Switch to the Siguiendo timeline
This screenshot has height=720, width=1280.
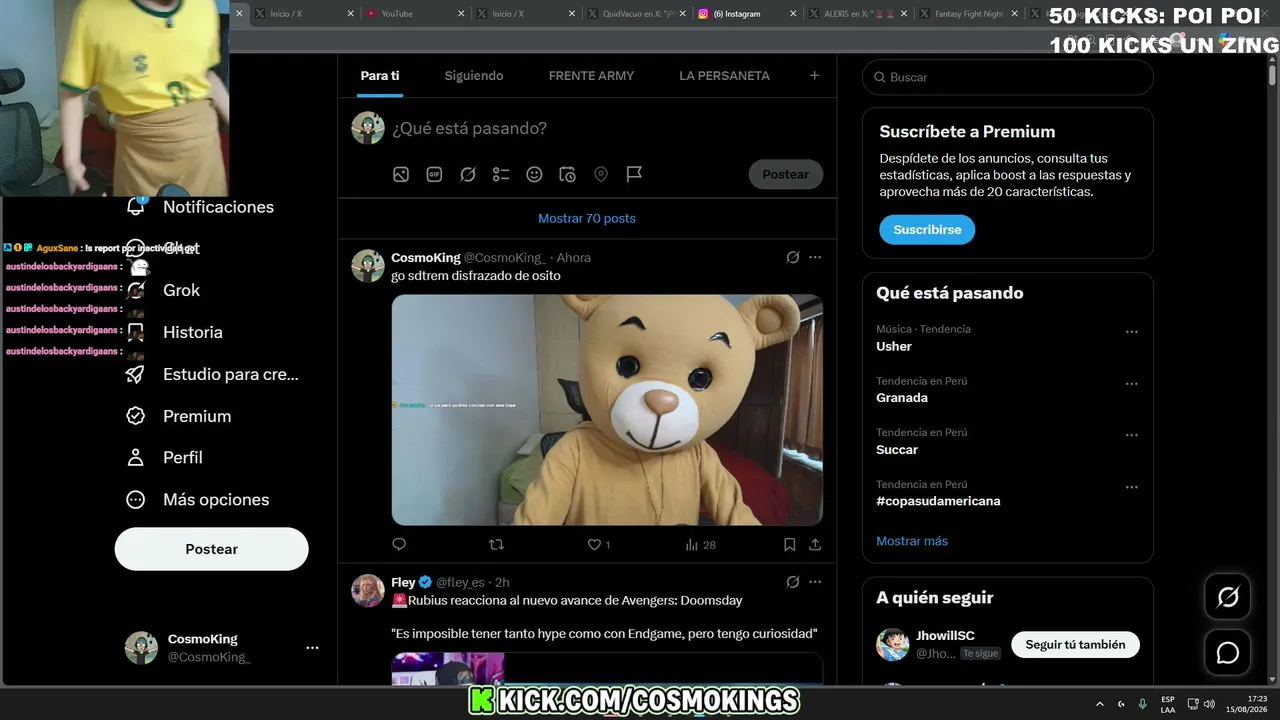click(474, 75)
